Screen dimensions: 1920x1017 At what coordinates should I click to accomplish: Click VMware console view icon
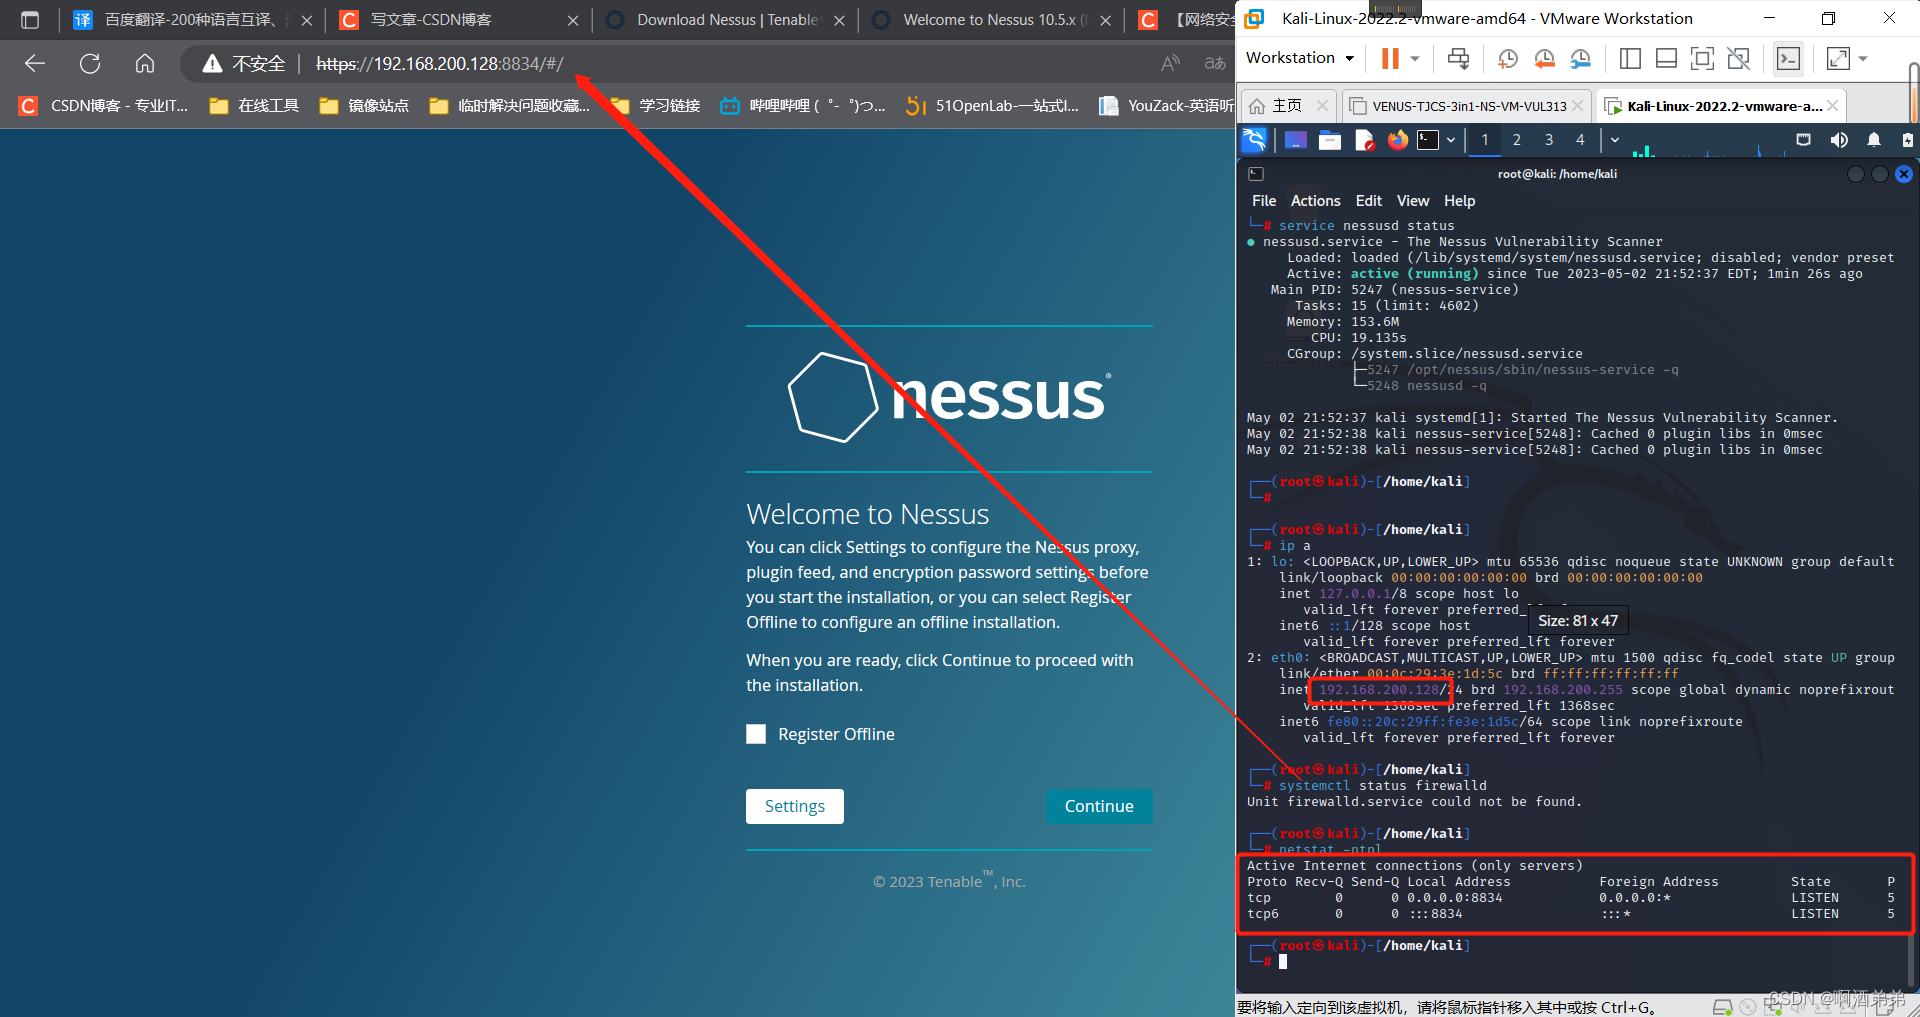(x=1788, y=58)
